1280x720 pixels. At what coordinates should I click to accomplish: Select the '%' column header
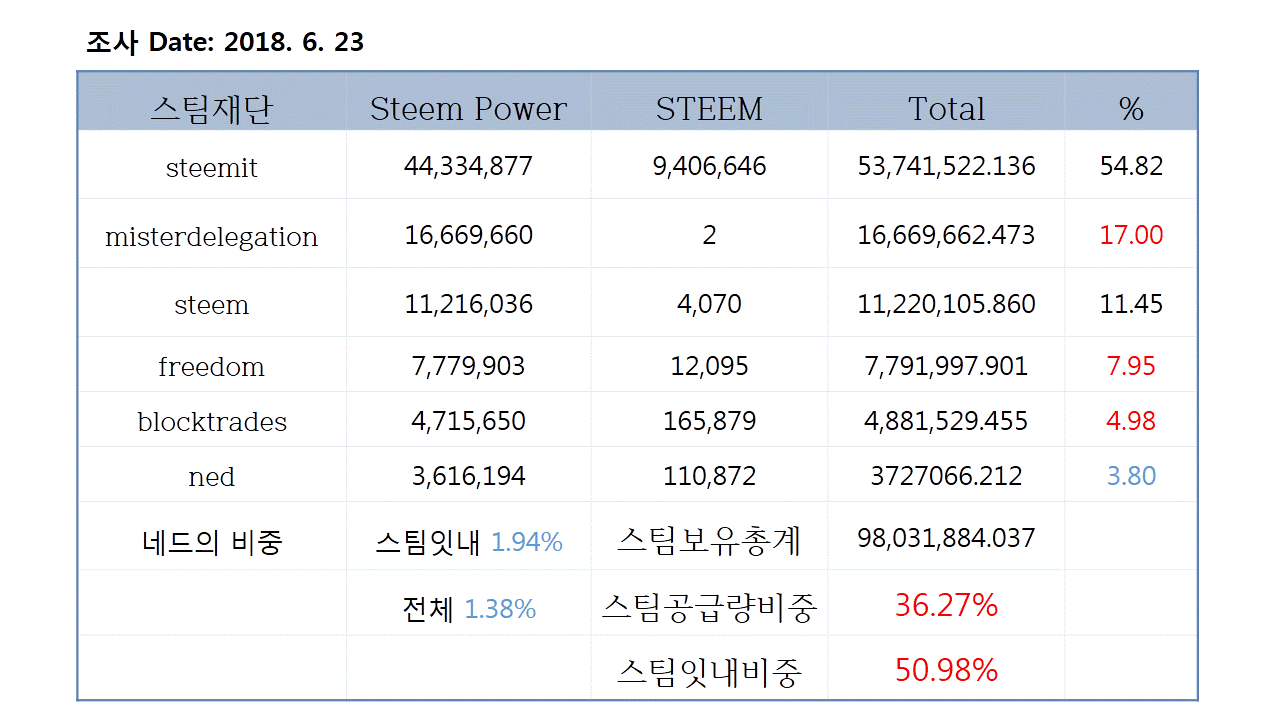click(x=1131, y=109)
